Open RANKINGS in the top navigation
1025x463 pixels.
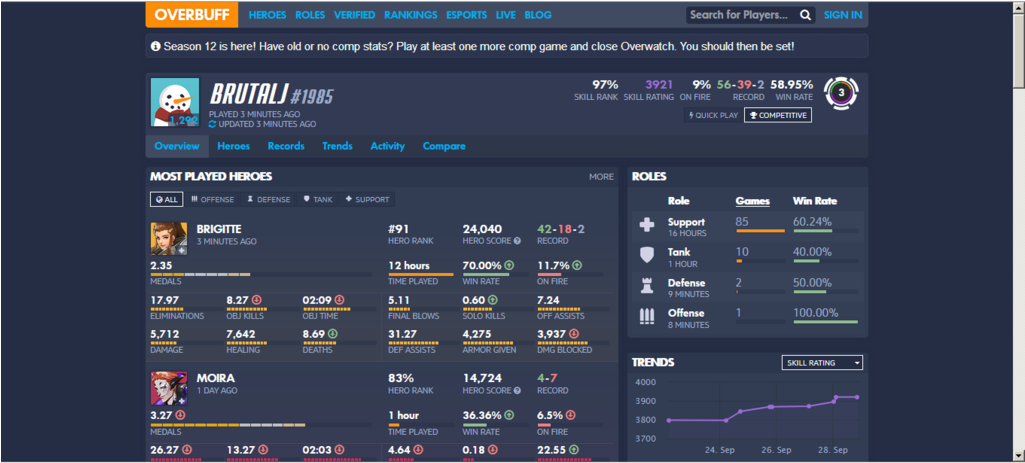point(411,15)
